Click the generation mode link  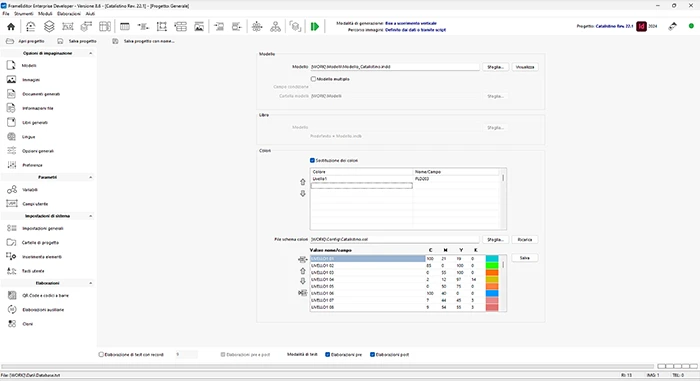(x=411, y=23)
